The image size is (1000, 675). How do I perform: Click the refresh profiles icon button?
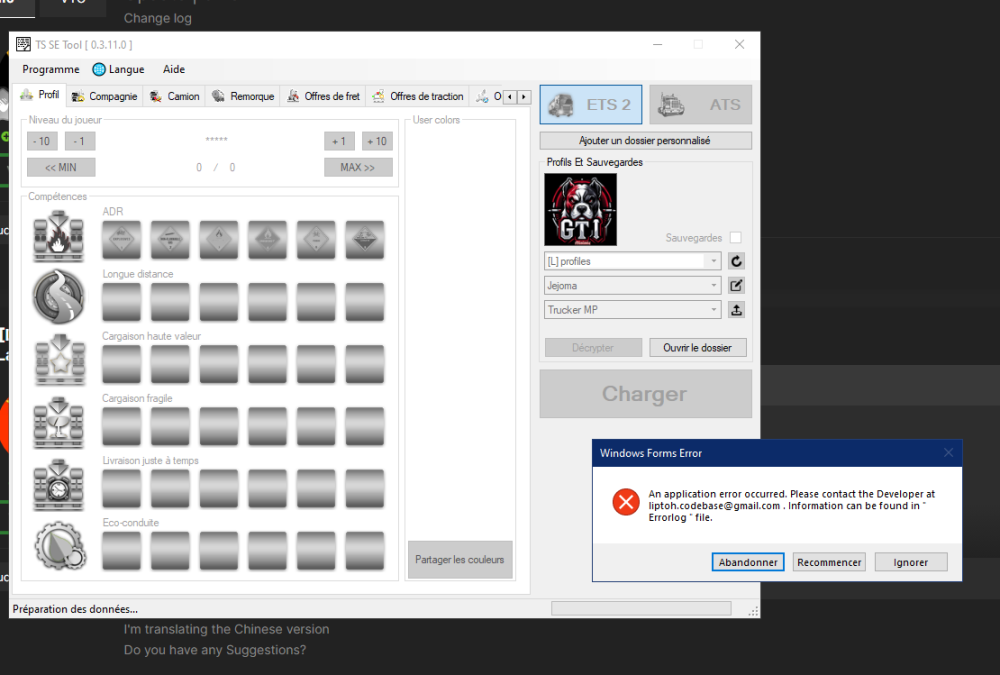click(736, 261)
